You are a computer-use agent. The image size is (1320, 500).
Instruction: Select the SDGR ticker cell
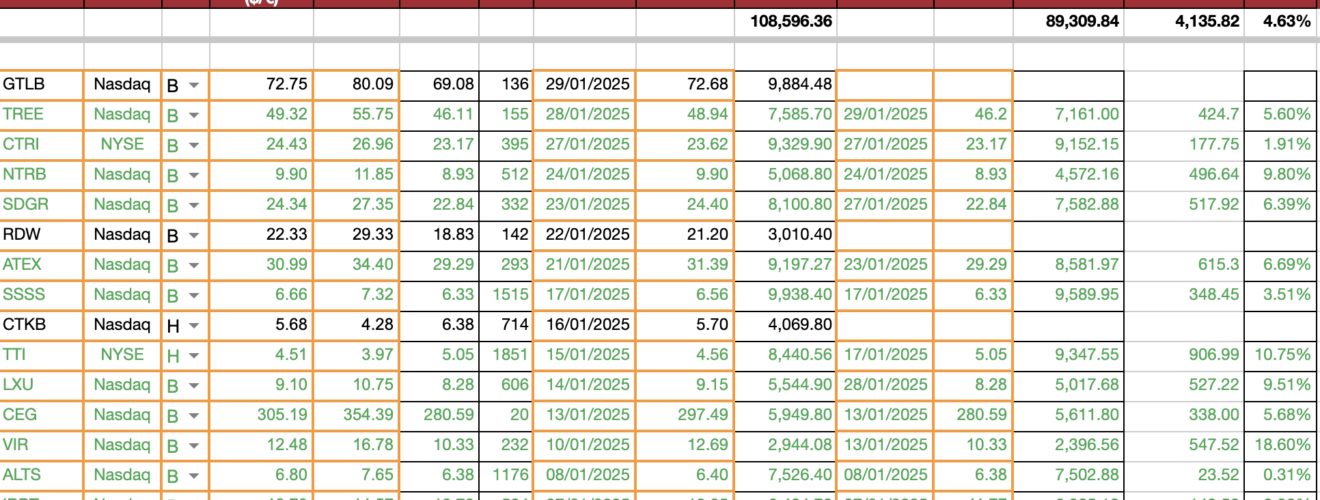tap(42, 205)
